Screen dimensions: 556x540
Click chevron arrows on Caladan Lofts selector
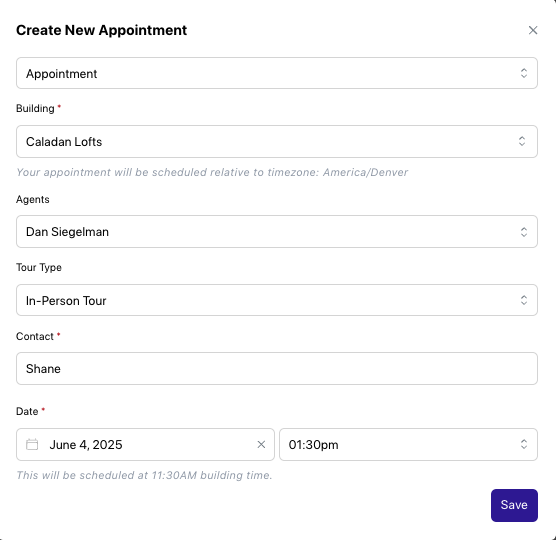pyautogui.click(x=522, y=141)
